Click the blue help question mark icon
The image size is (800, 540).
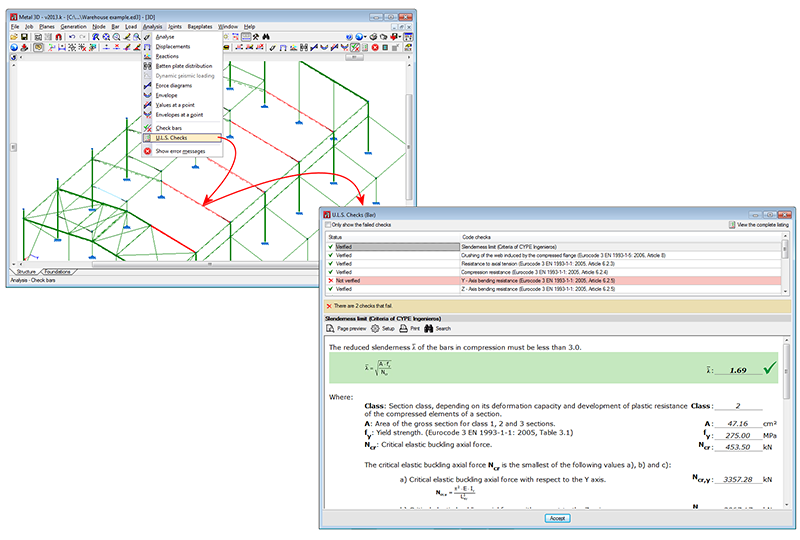tap(349, 37)
